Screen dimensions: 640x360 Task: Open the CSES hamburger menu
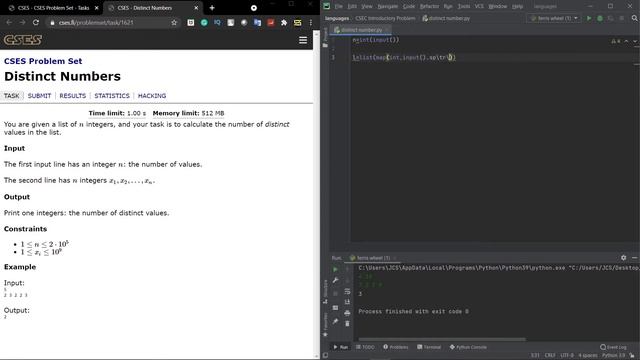point(303,40)
